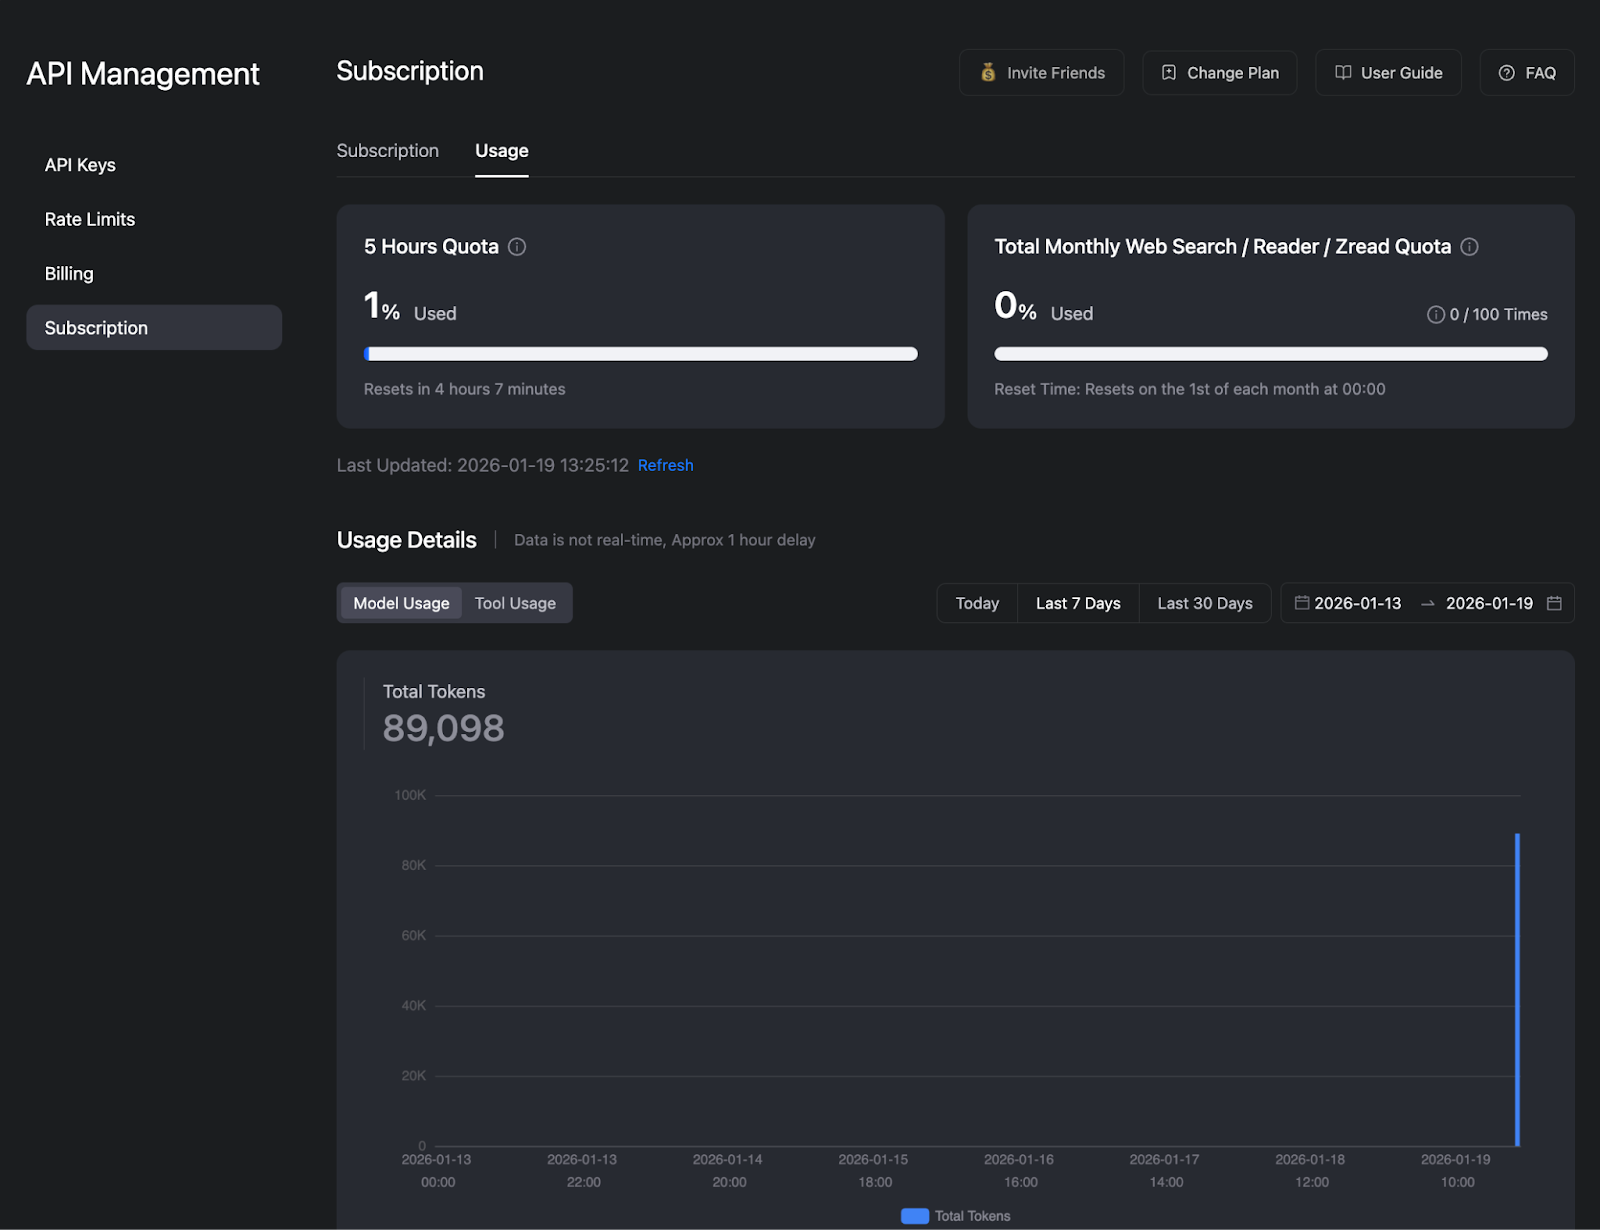This screenshot has height=1230, width=1600.
Task: Click the info icon beside Total Monthly quota
Action: (1469, 246)
